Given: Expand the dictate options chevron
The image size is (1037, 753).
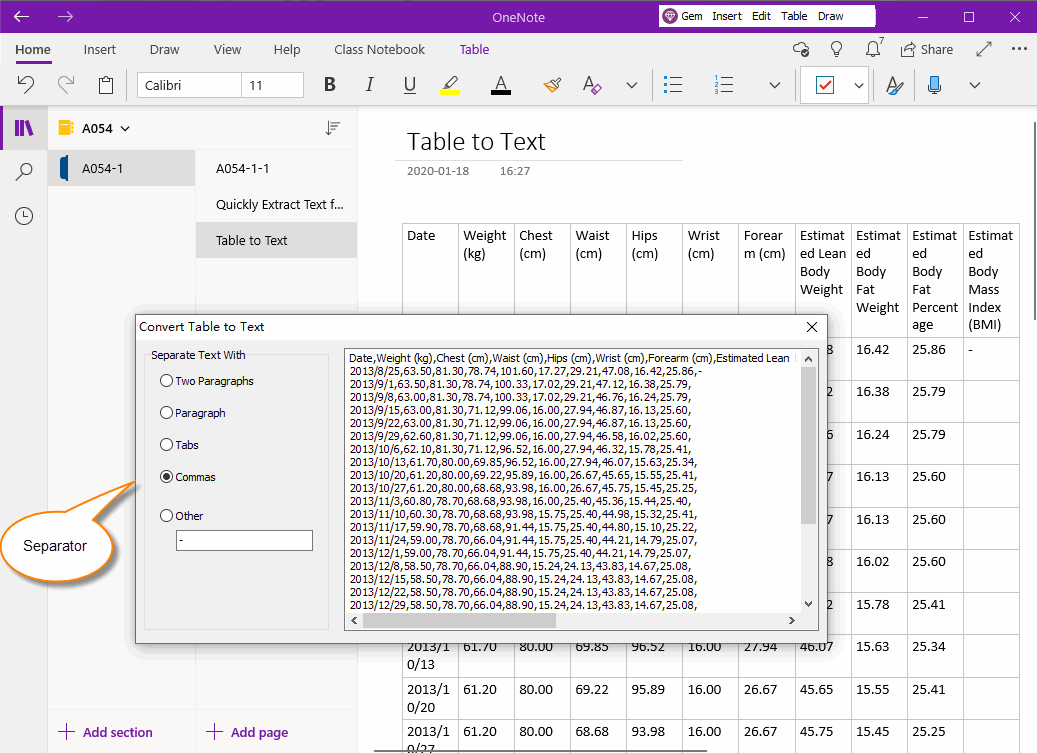Looking at the screenshot, I should (974, 85).
